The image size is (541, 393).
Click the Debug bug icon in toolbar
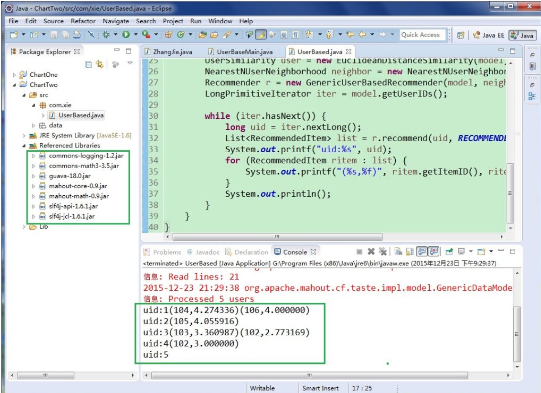pyautogui.click(x=106, y=34)
